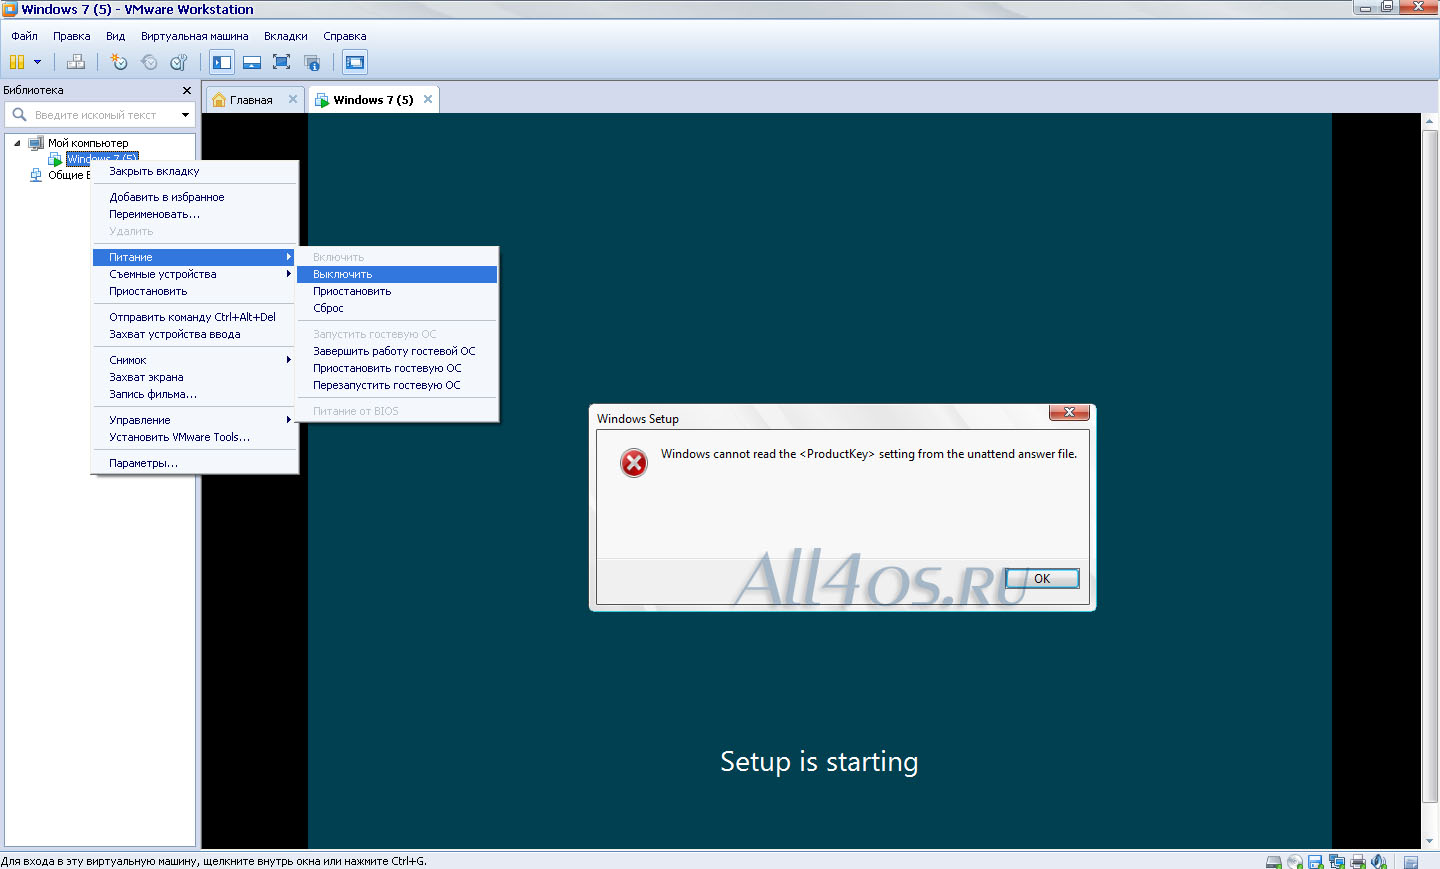
Task: Toggle the show library panel icon
Action: pyautogui.click(x=222, y=62)
